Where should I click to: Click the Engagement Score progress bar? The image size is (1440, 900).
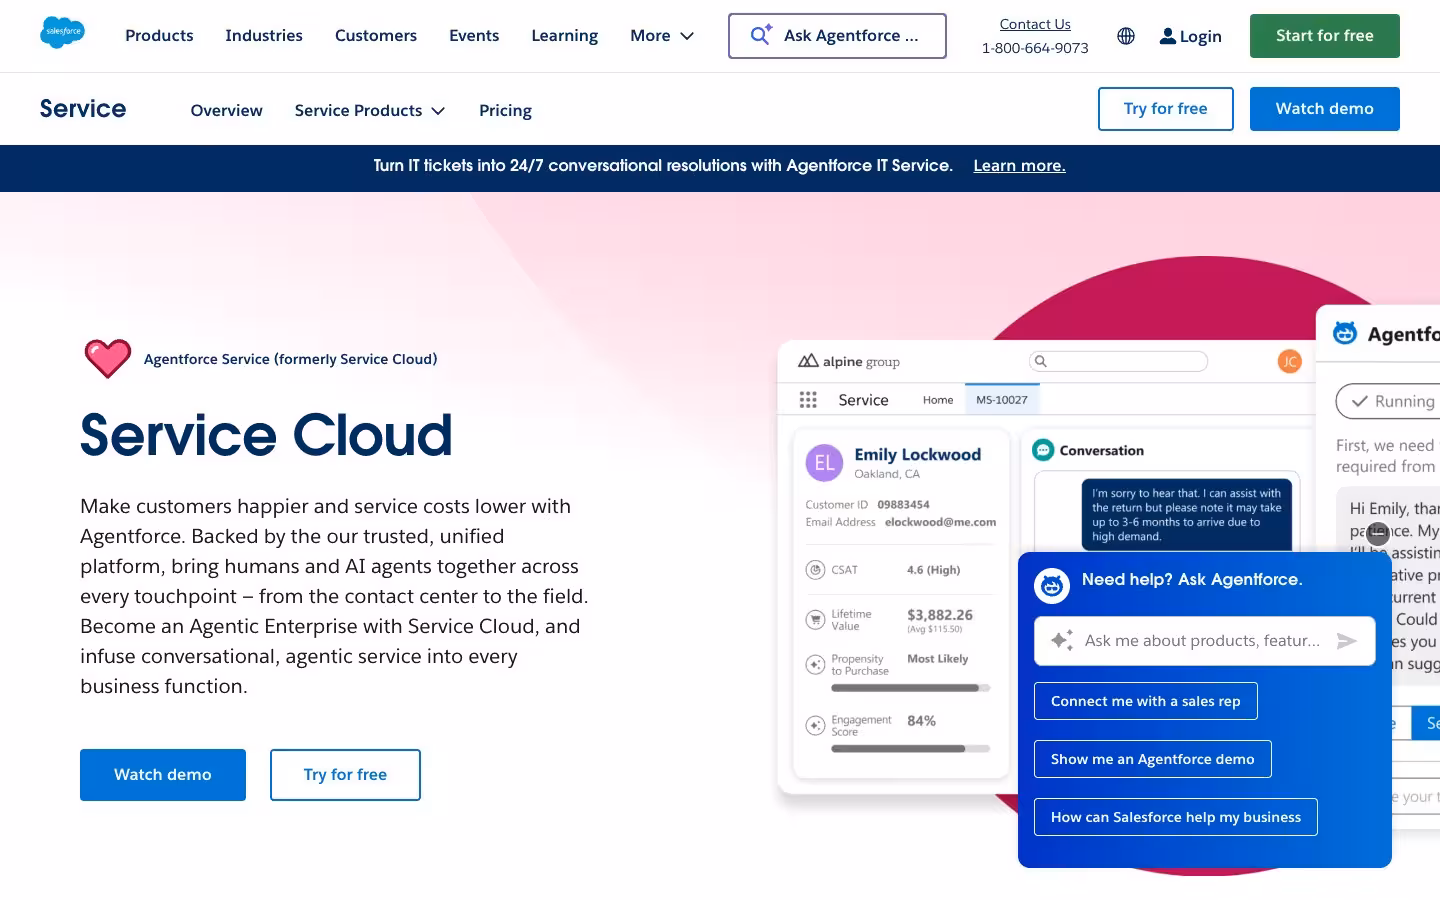(x=911, y=748)
